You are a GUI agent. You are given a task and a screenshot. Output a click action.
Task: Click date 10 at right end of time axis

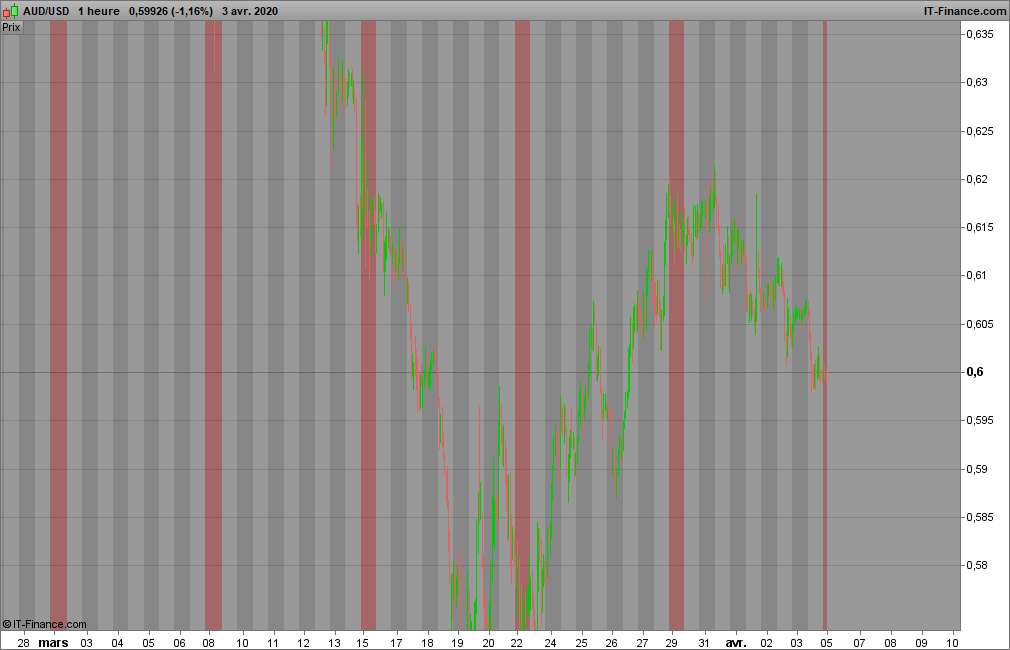[x=952, y=642]
